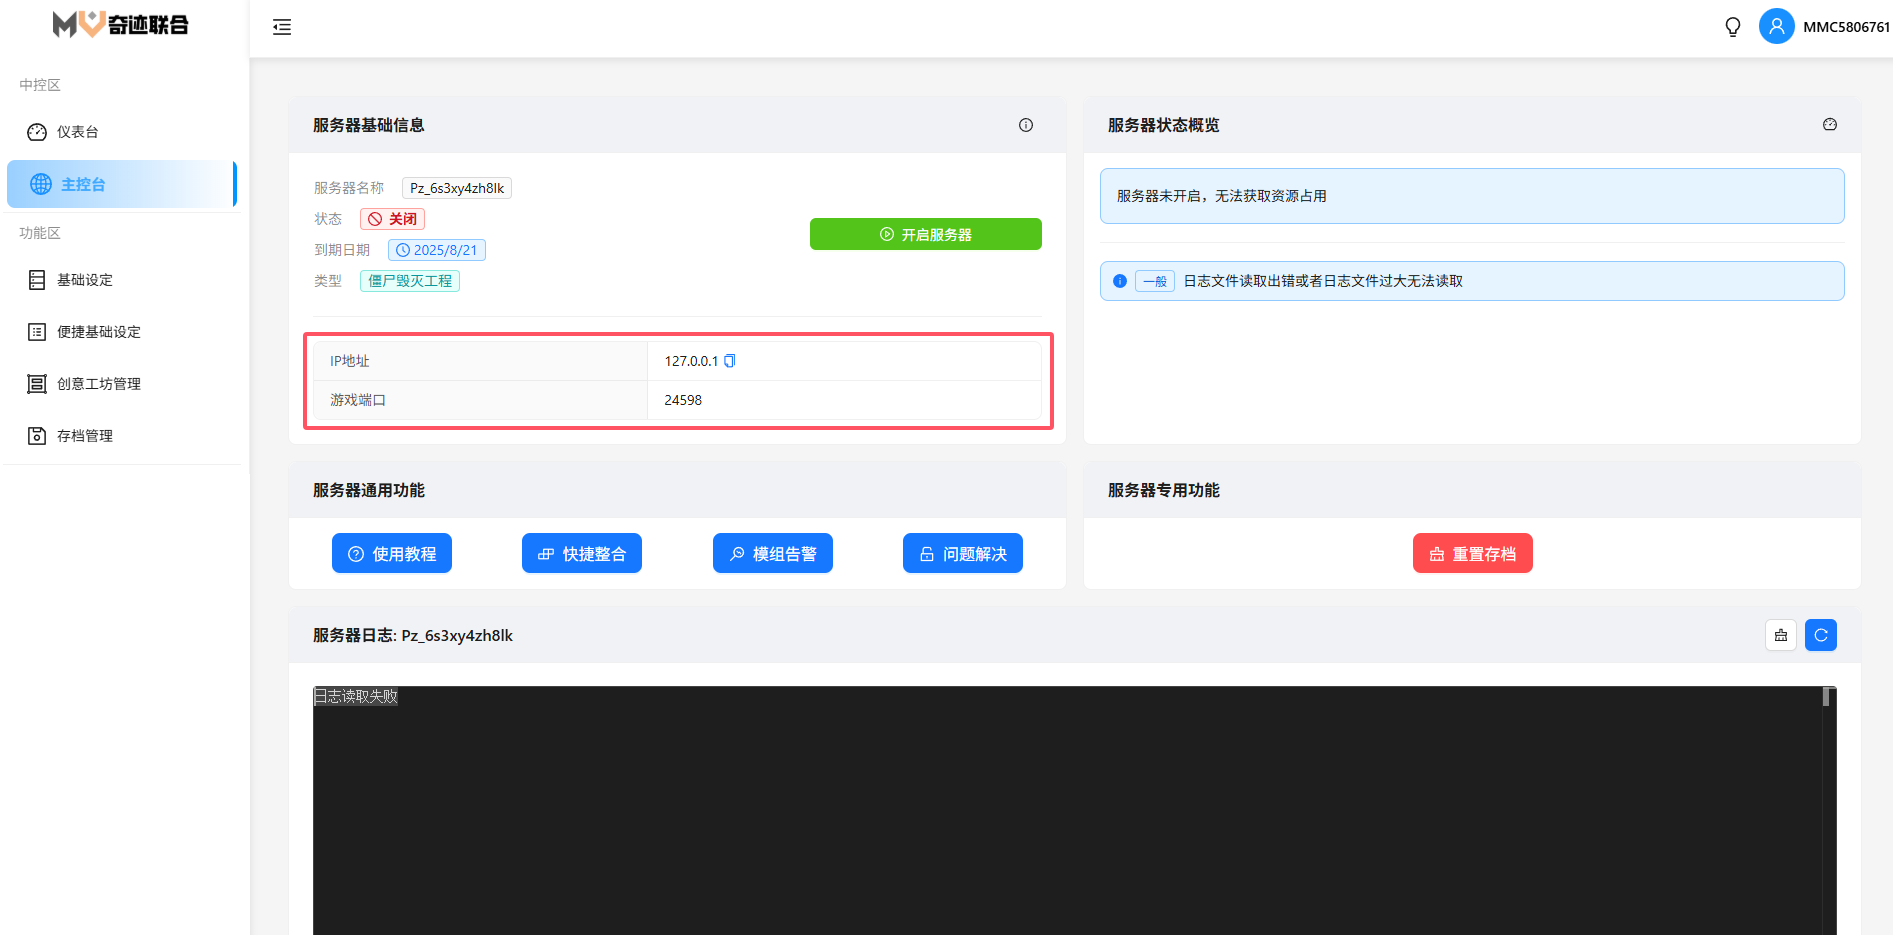Click the dashboard icon in 服务器状态概览 header

point(1829,125)
